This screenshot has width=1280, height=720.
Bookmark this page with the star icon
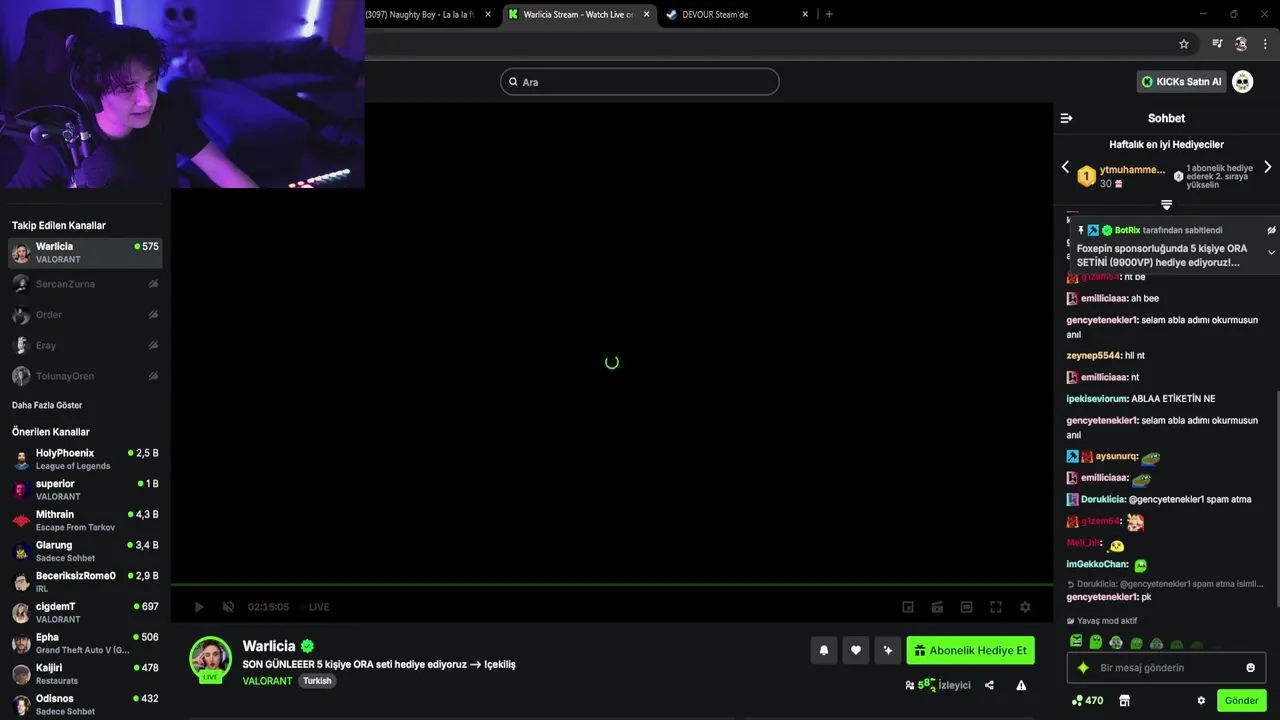(1184, 44)
